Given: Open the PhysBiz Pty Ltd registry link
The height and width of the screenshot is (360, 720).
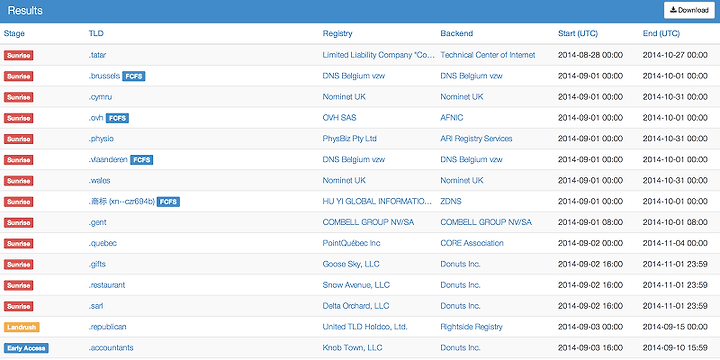Looking at the screenshot, I should tap(350, 139).
